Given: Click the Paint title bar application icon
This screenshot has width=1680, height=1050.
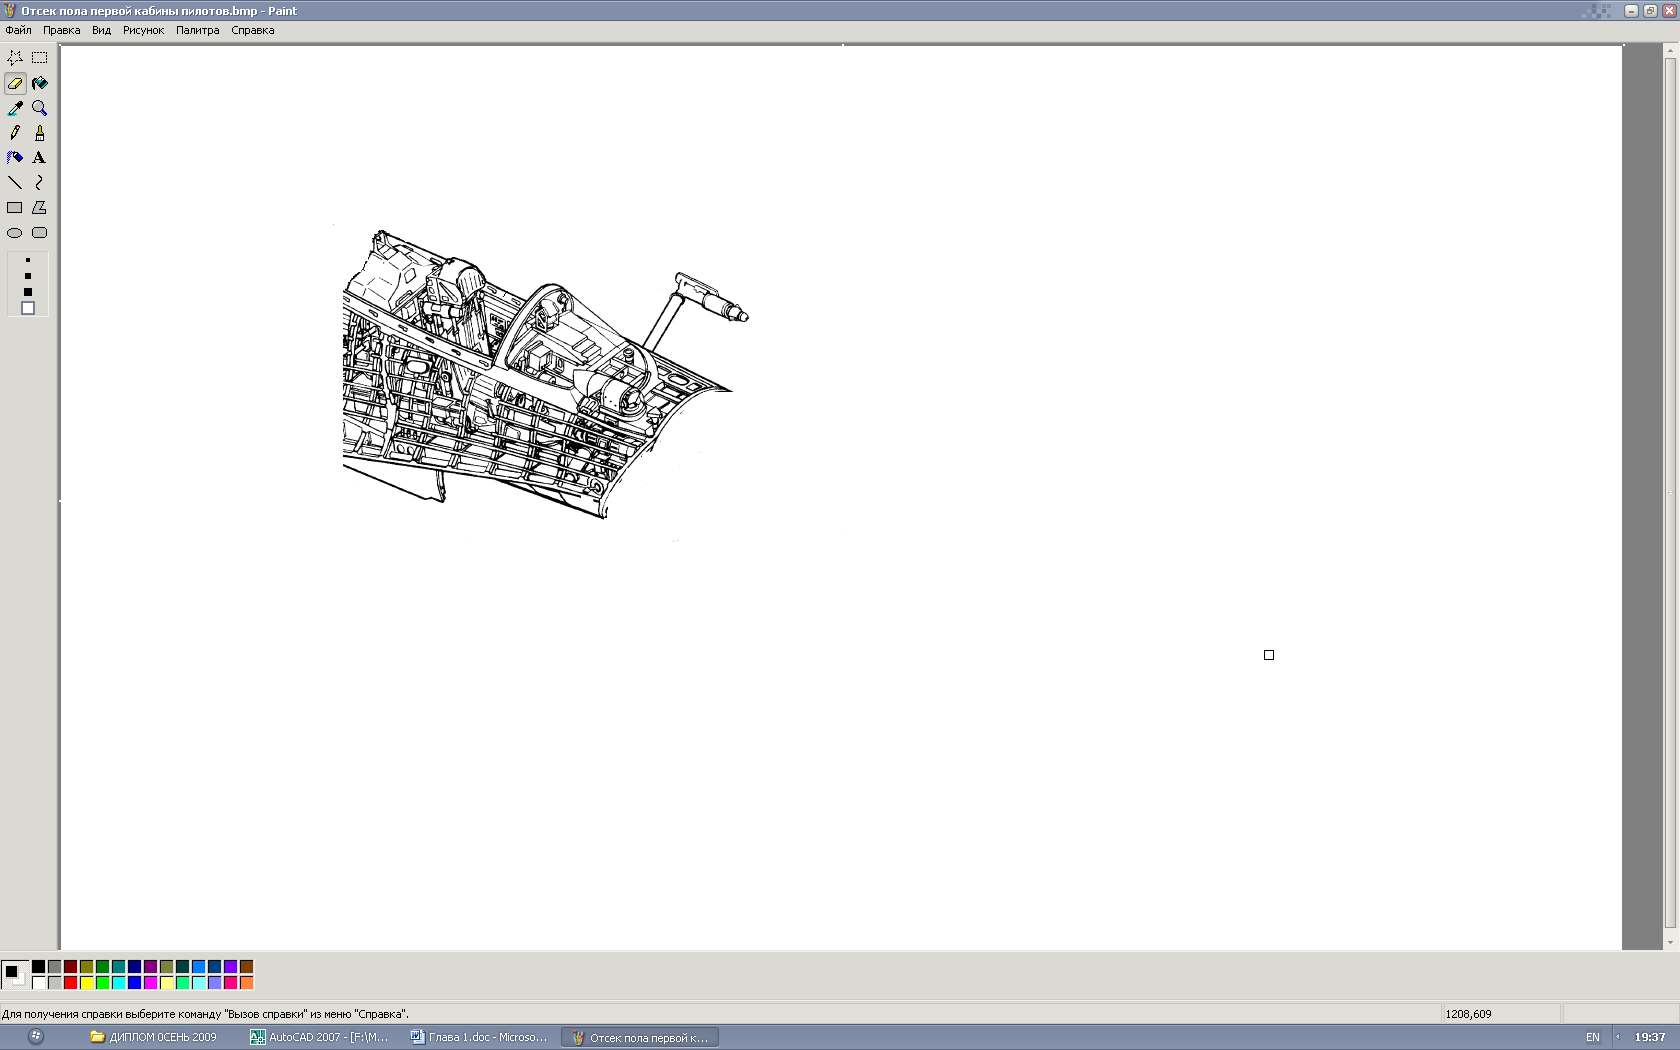Looking at the screenshot, I should coord(10,11).
